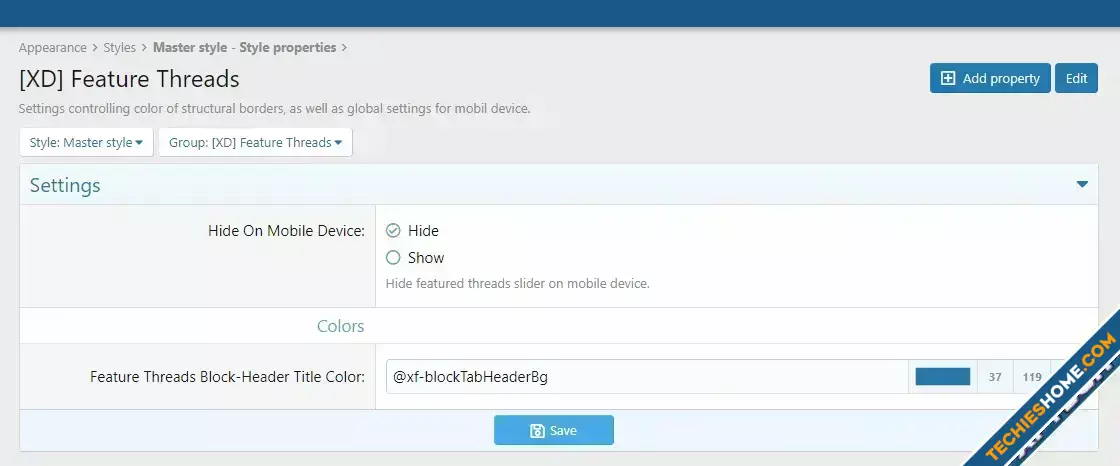This screenshot has width=1120, height=466.
Task: Go to Appearance breadcrumb link
Action: coord(52,48)
